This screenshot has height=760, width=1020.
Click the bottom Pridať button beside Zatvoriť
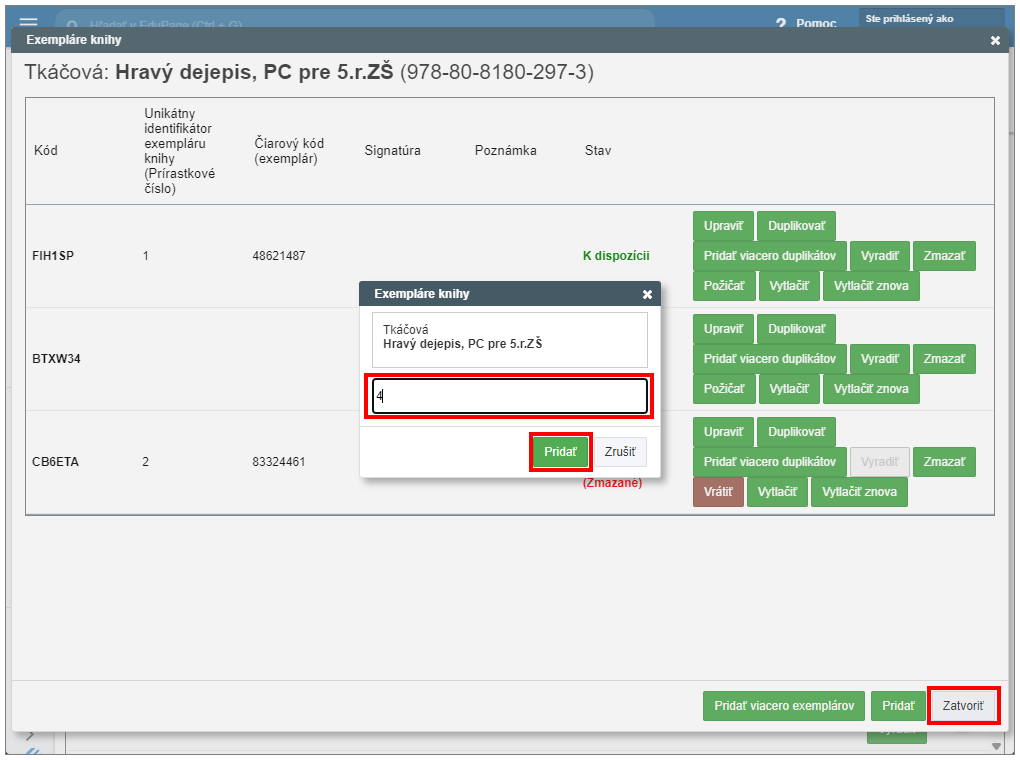tap(897, 706)
